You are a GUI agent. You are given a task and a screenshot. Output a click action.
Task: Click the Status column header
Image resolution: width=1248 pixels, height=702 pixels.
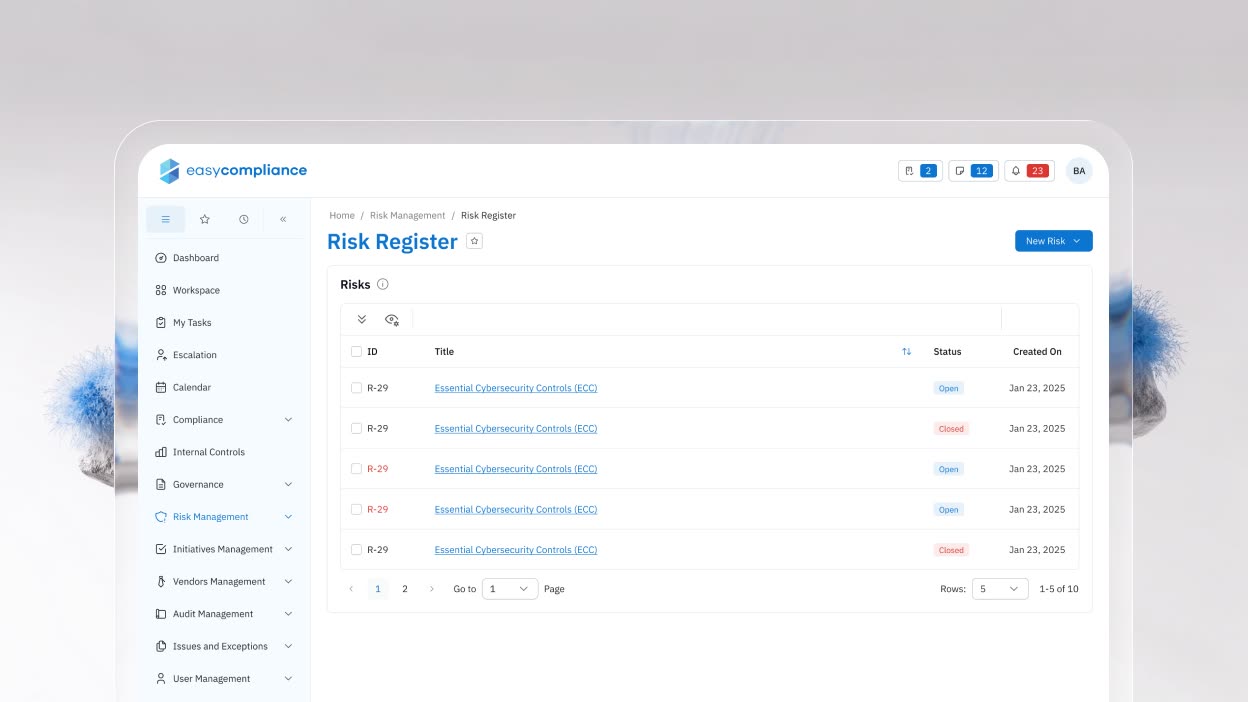(947, 352)
